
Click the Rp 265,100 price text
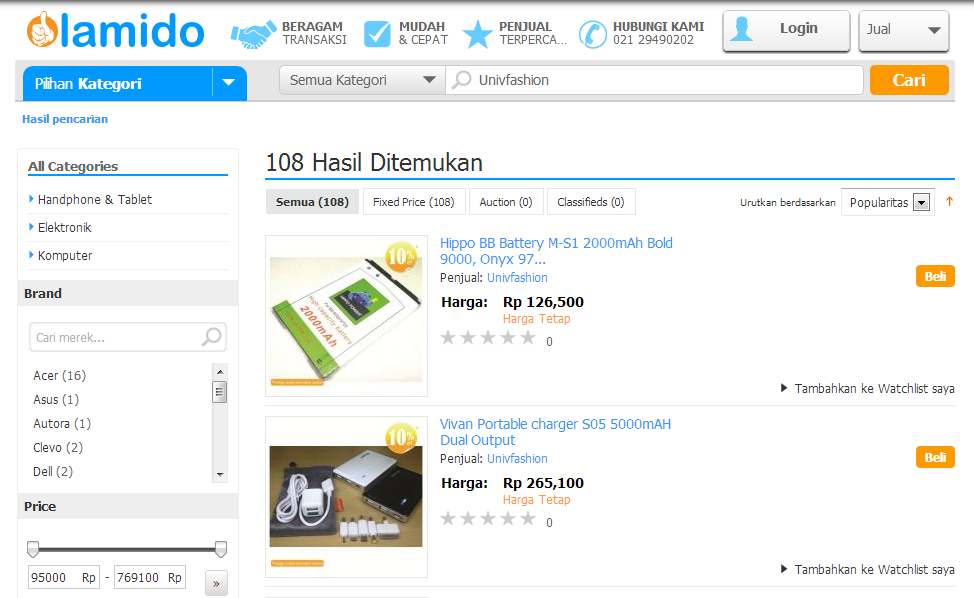544,483
